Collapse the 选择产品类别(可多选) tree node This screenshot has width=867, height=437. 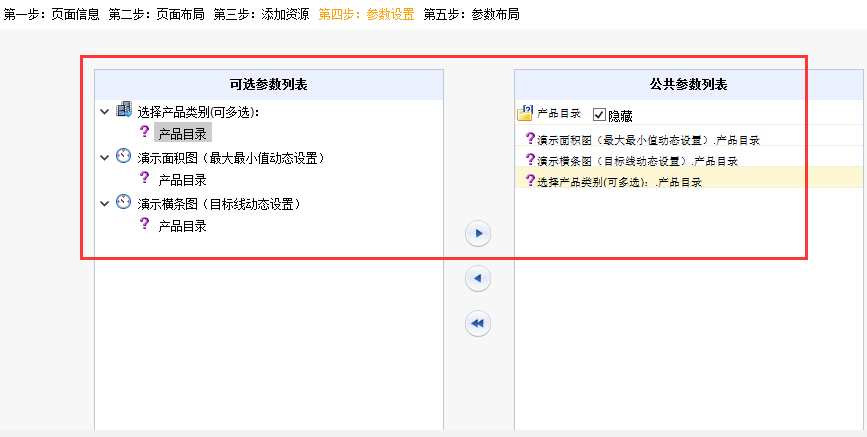pos(105,112)
